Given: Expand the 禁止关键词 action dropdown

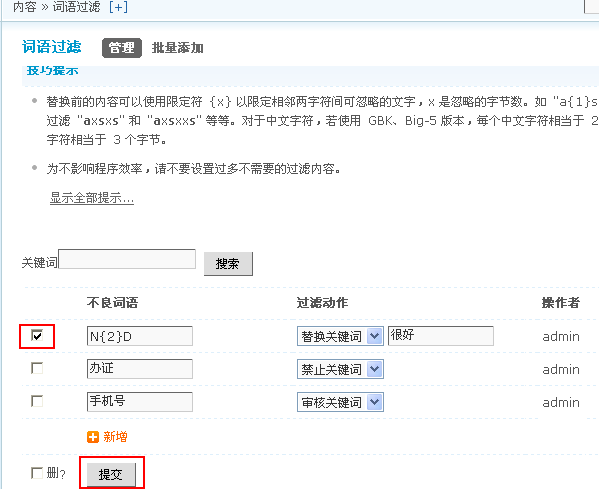Looking at the screenshot, I should coord(340,369).
